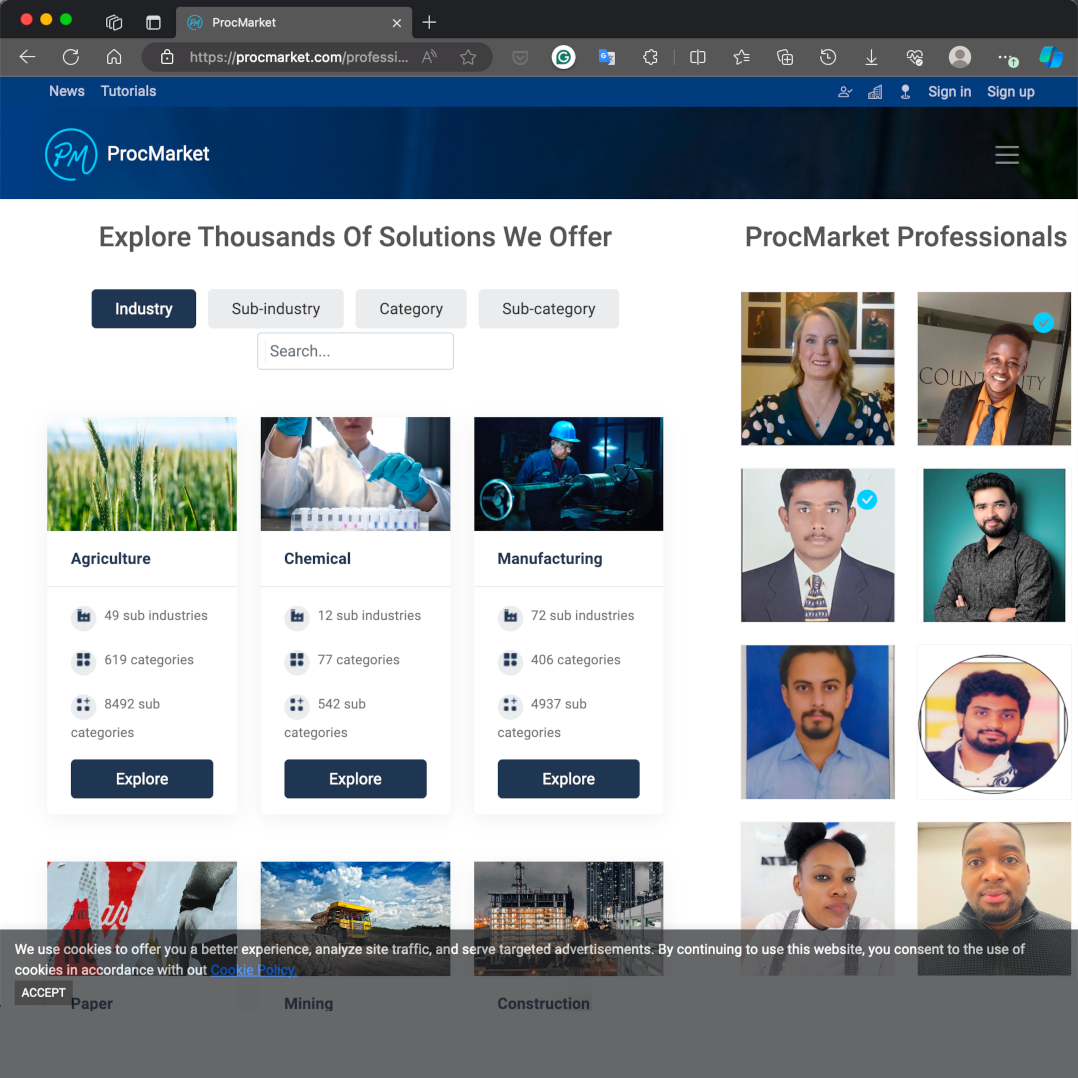1078x1078 pixels.
Task: Open browser essentials heart icon
Action: click(x=914, y=57)
